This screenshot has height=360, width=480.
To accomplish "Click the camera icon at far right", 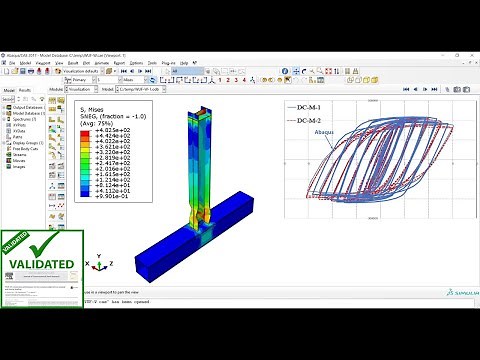I will [466, 89].
